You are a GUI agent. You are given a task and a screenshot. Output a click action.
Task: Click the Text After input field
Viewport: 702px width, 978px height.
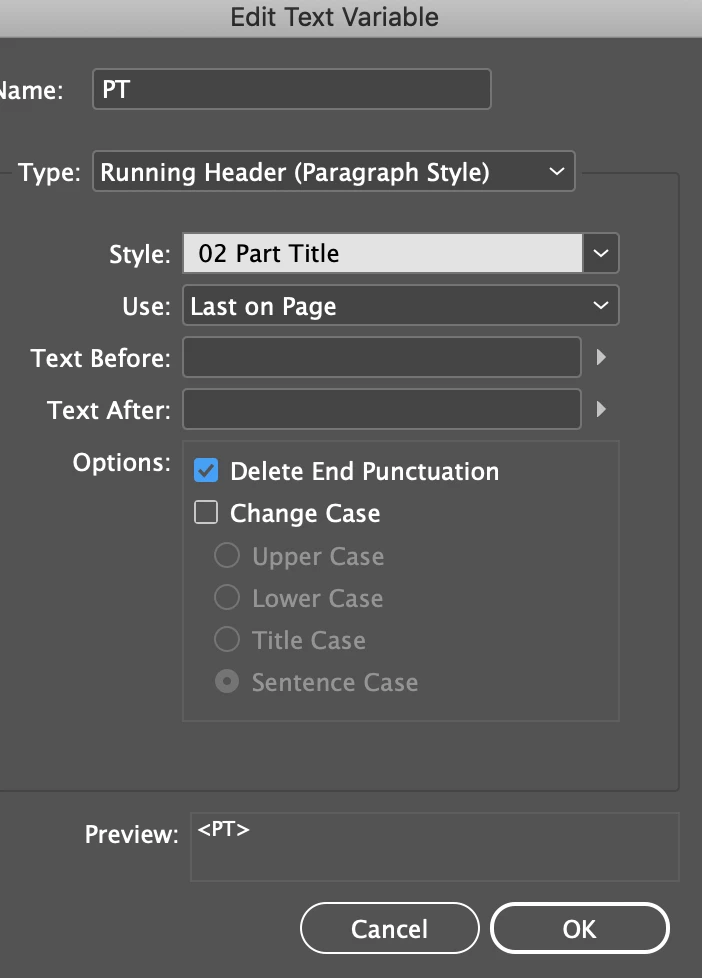pos(382,409)
